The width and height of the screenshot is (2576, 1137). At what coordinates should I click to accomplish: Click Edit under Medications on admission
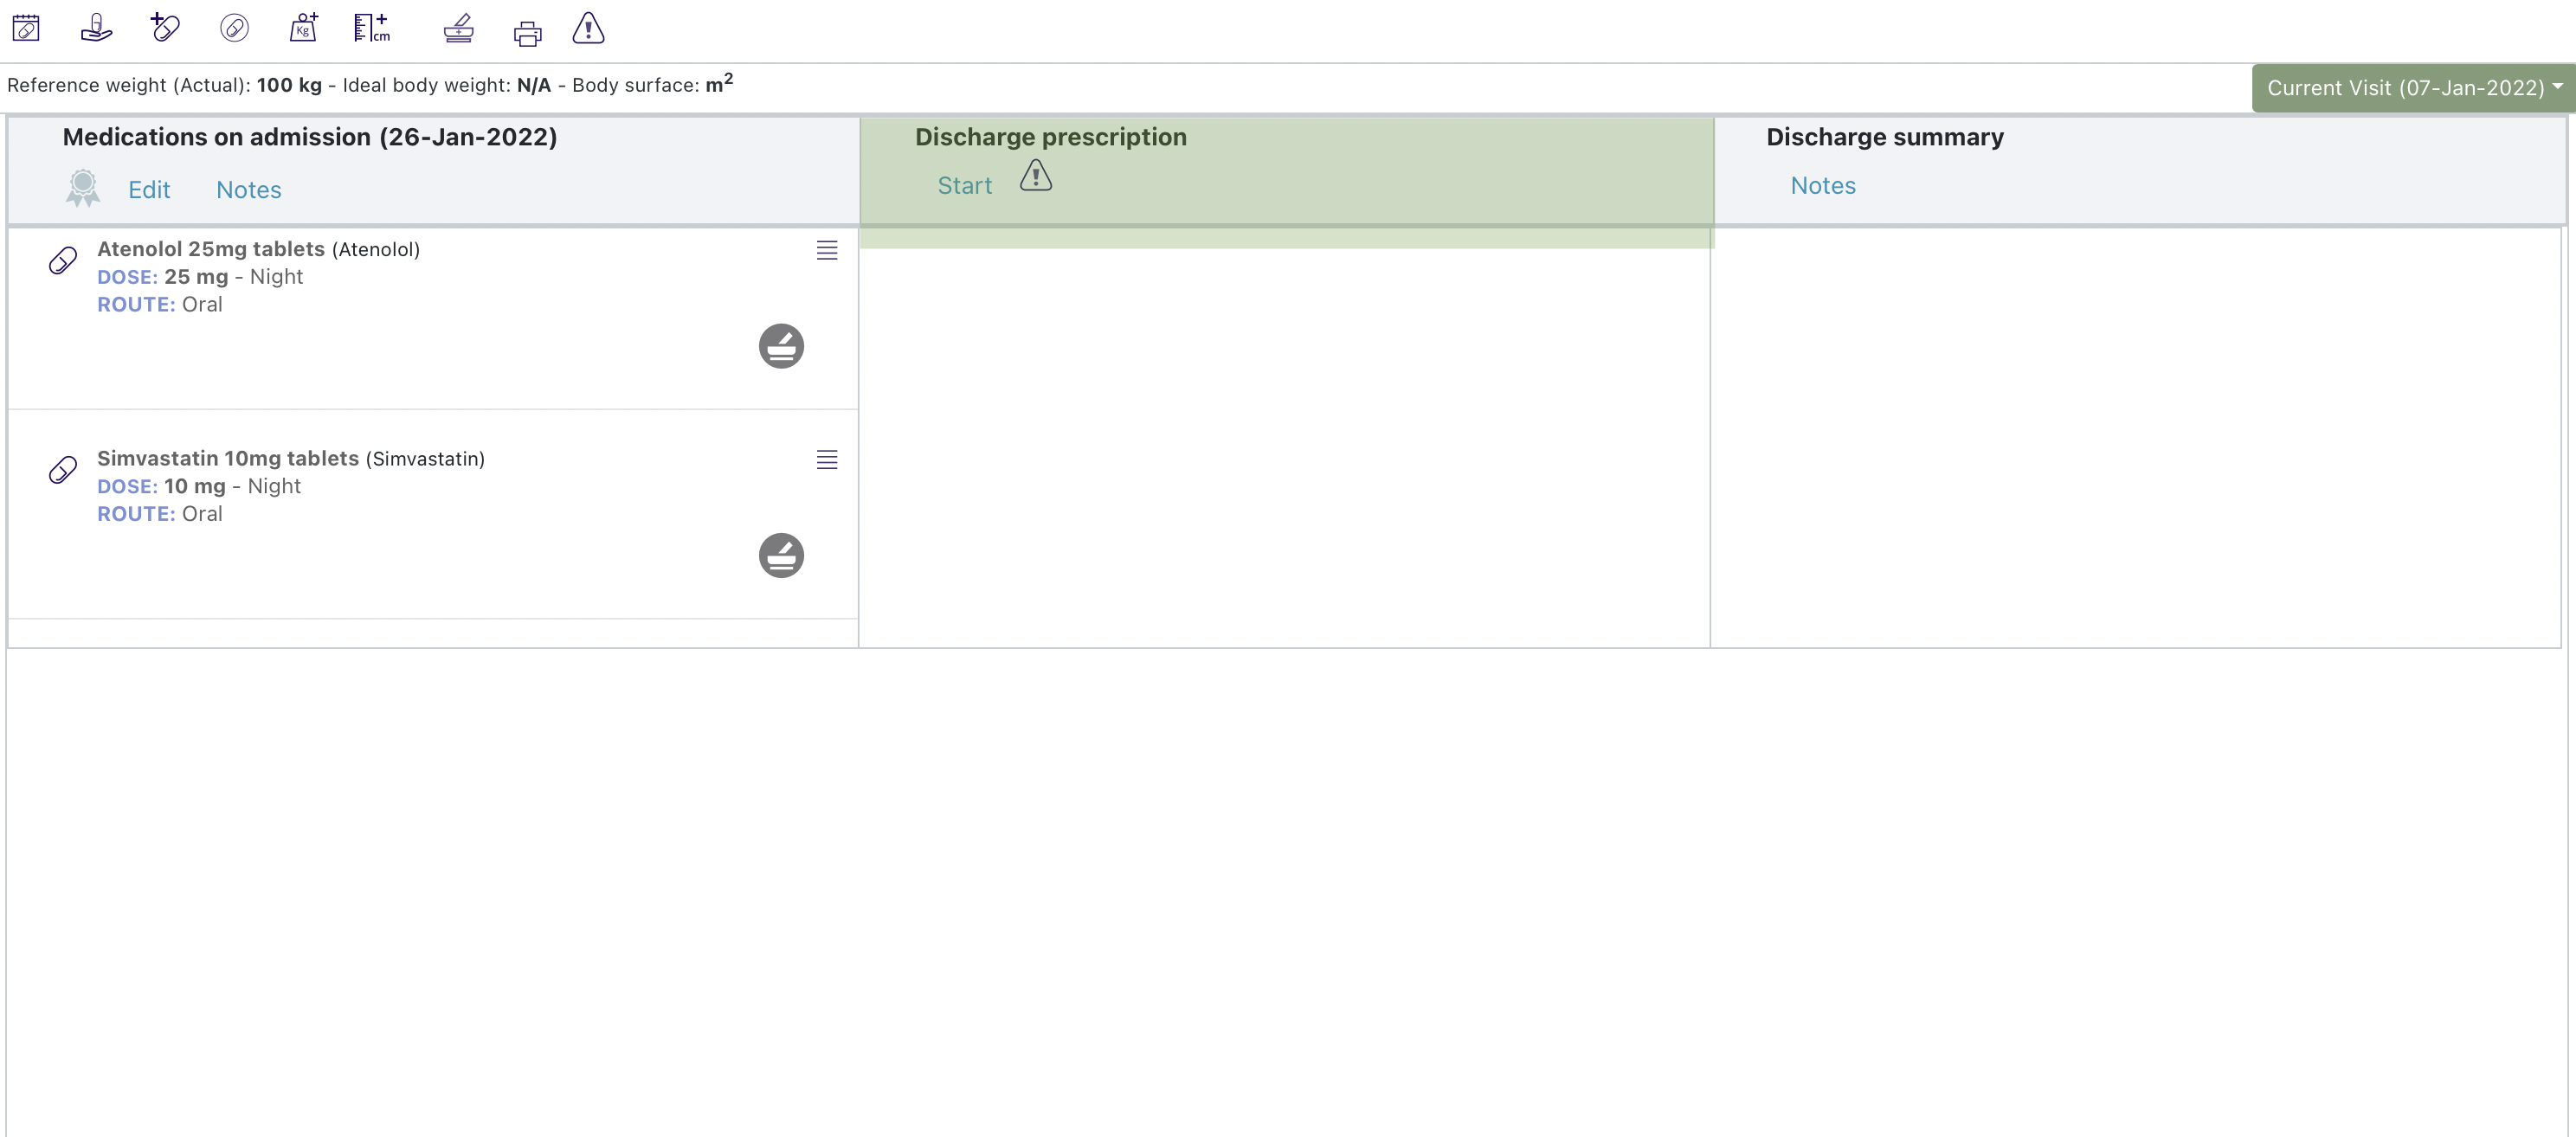[149, 190]
